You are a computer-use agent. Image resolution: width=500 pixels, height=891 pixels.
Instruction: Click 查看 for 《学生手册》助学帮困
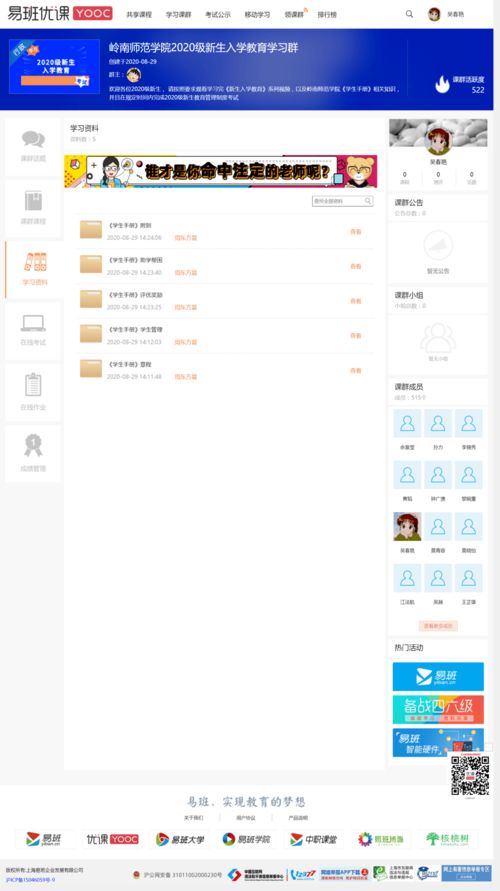point(356,267)
